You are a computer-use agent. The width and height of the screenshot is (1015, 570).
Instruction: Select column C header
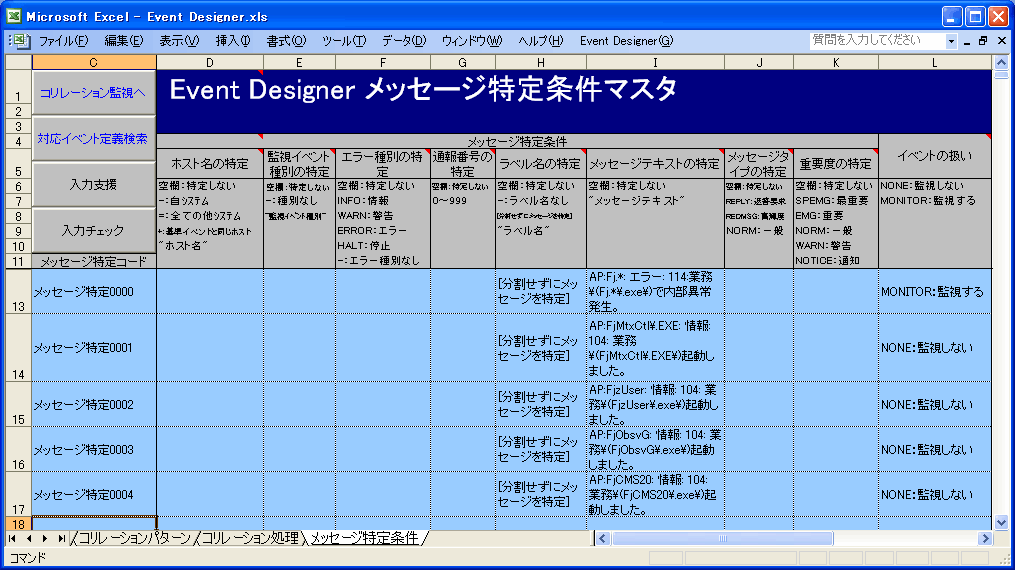[x=94, y=63]
